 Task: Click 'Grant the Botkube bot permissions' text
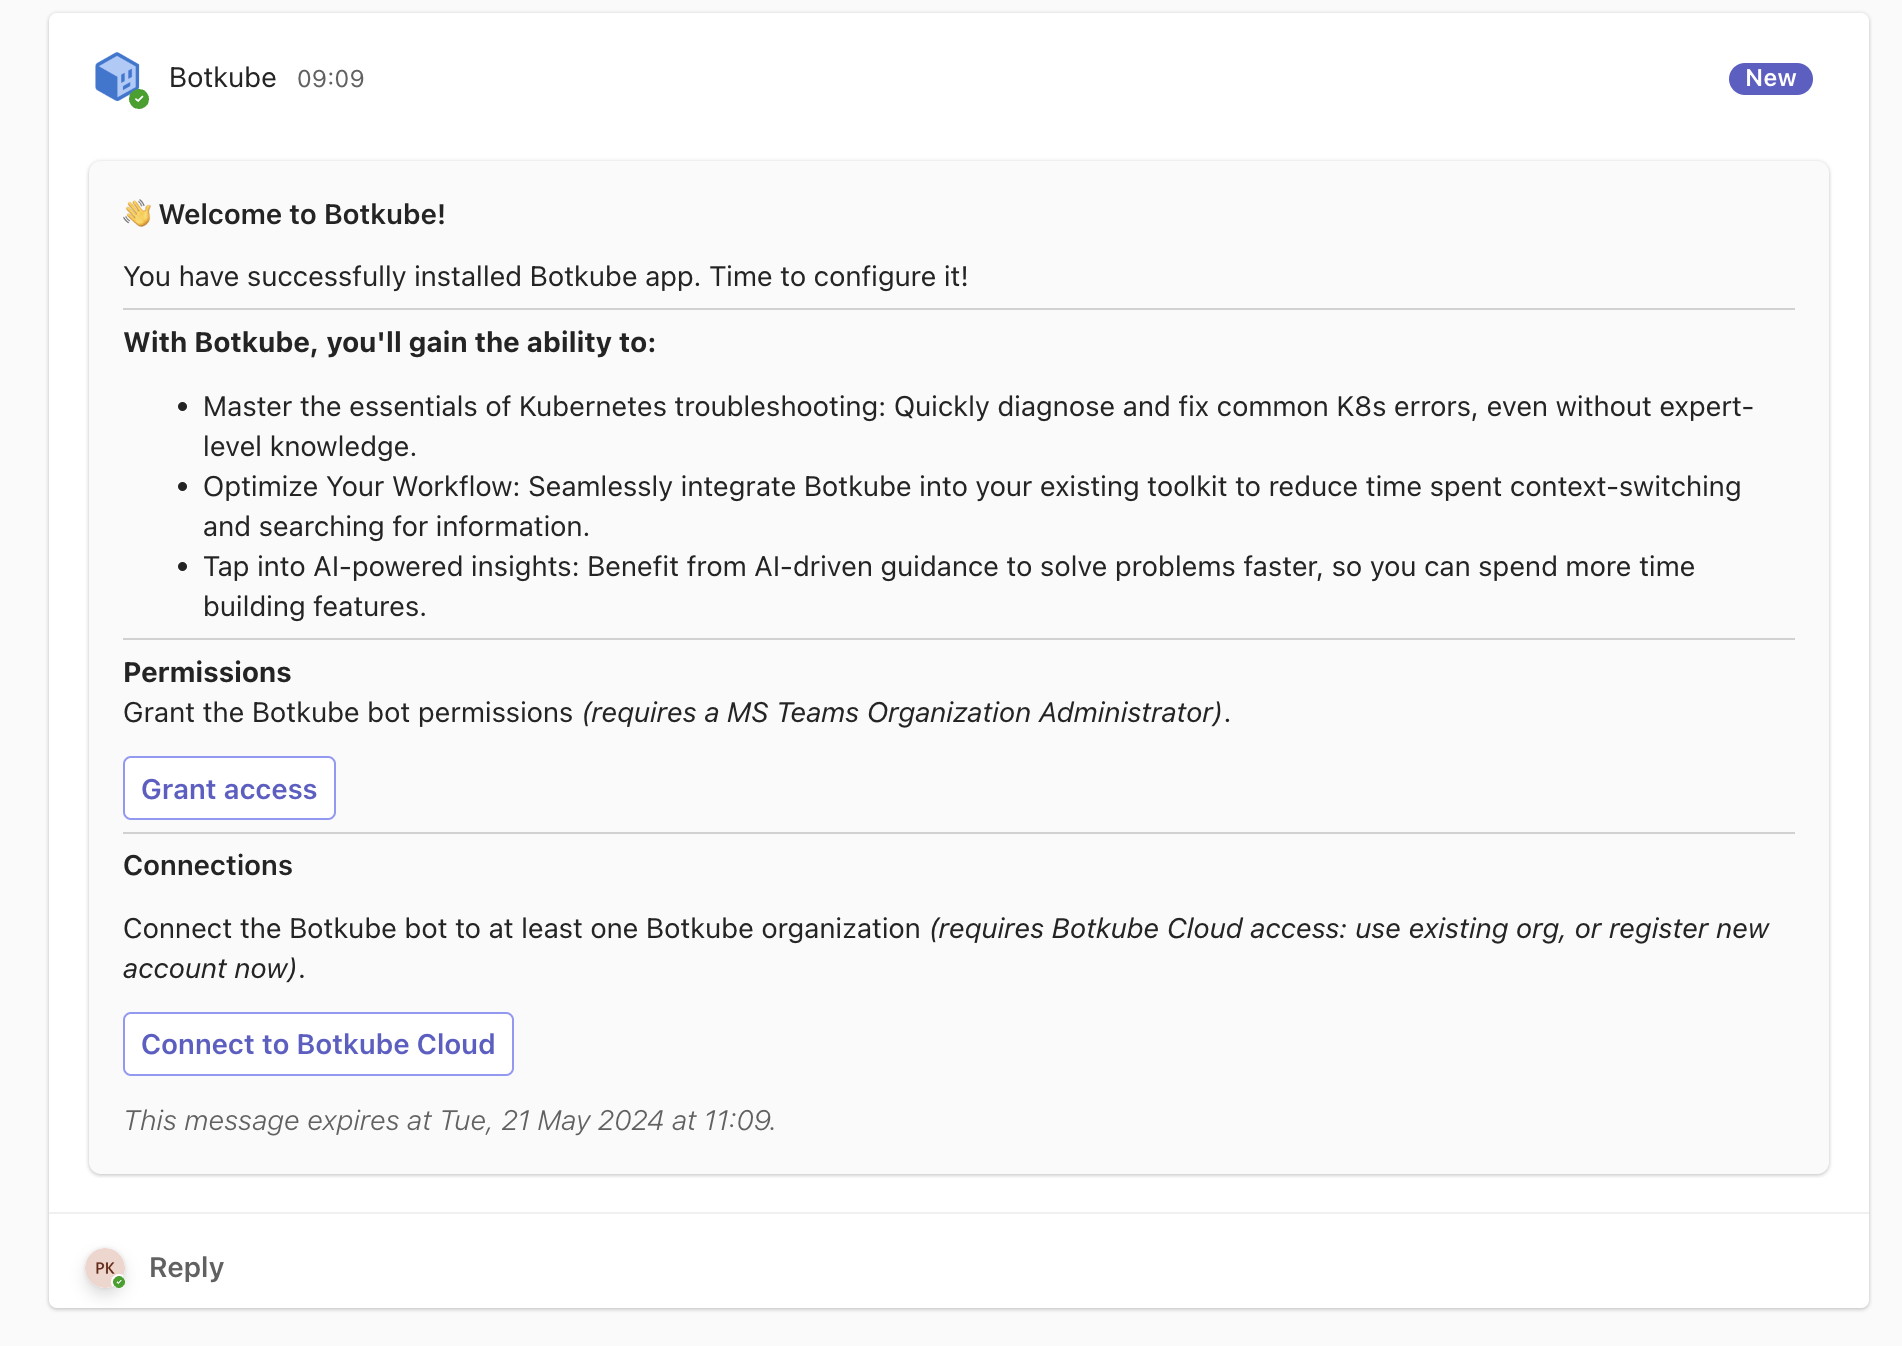tap(348, 712)
